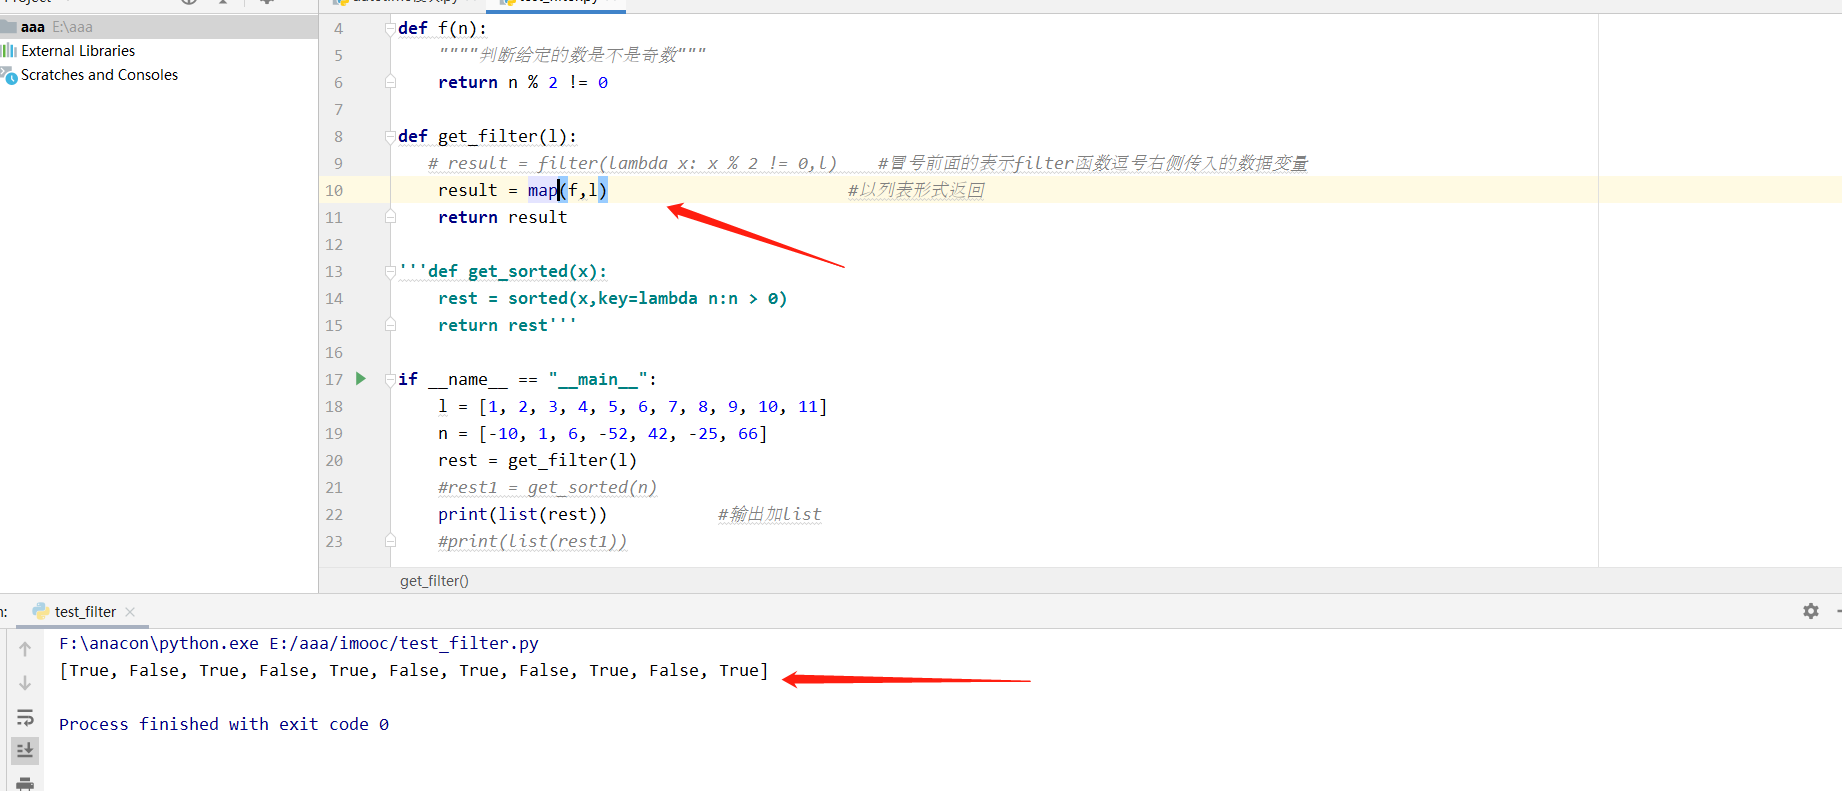Close the test_filter run tab

click(x=130, y=612)
